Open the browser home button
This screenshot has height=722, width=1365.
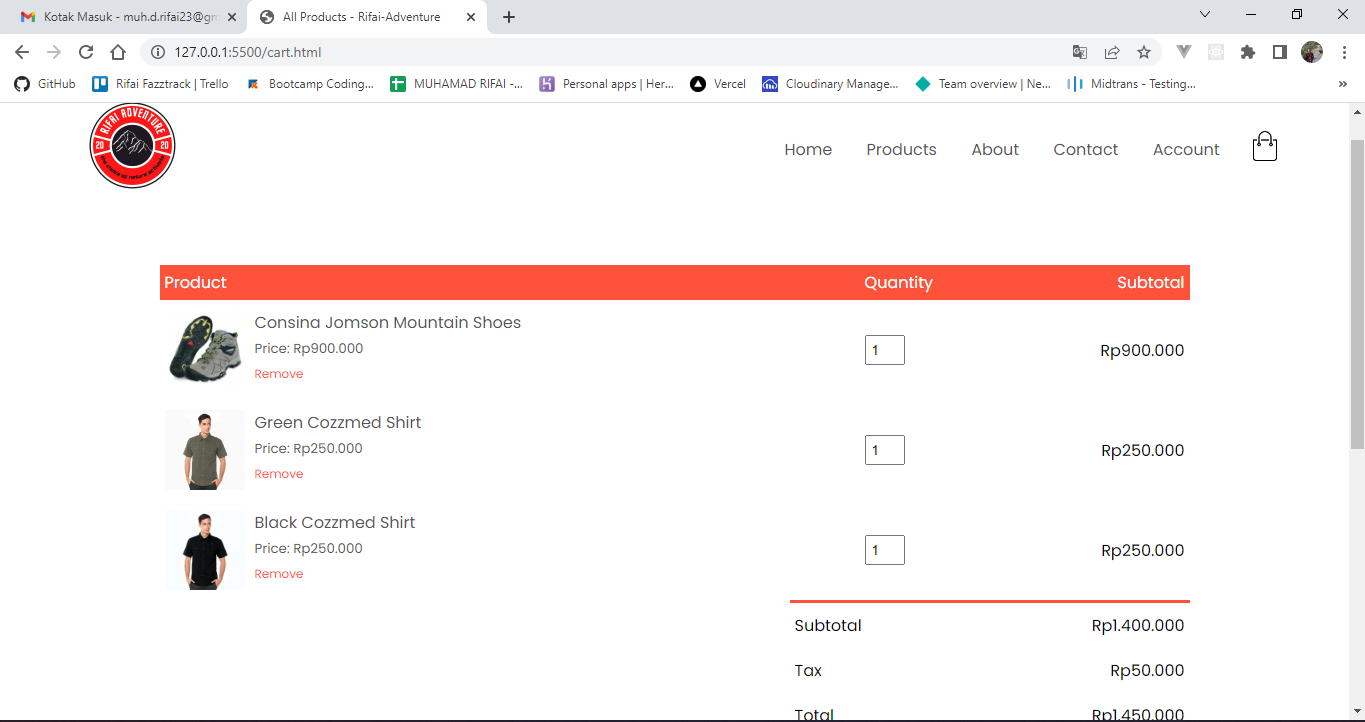(x=118, y=52)
